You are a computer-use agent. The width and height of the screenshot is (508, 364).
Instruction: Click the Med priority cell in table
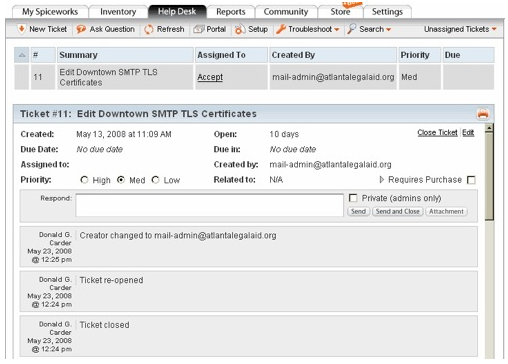click(419, 77)
